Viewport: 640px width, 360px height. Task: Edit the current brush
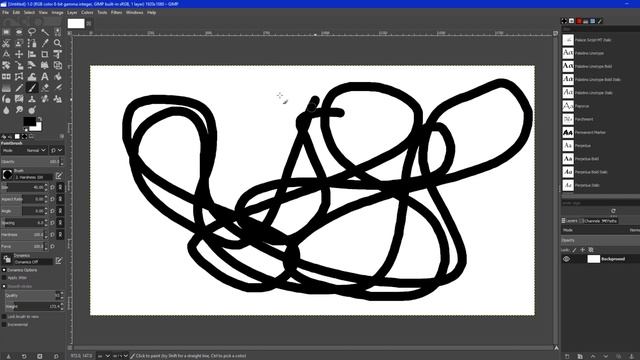59,176
